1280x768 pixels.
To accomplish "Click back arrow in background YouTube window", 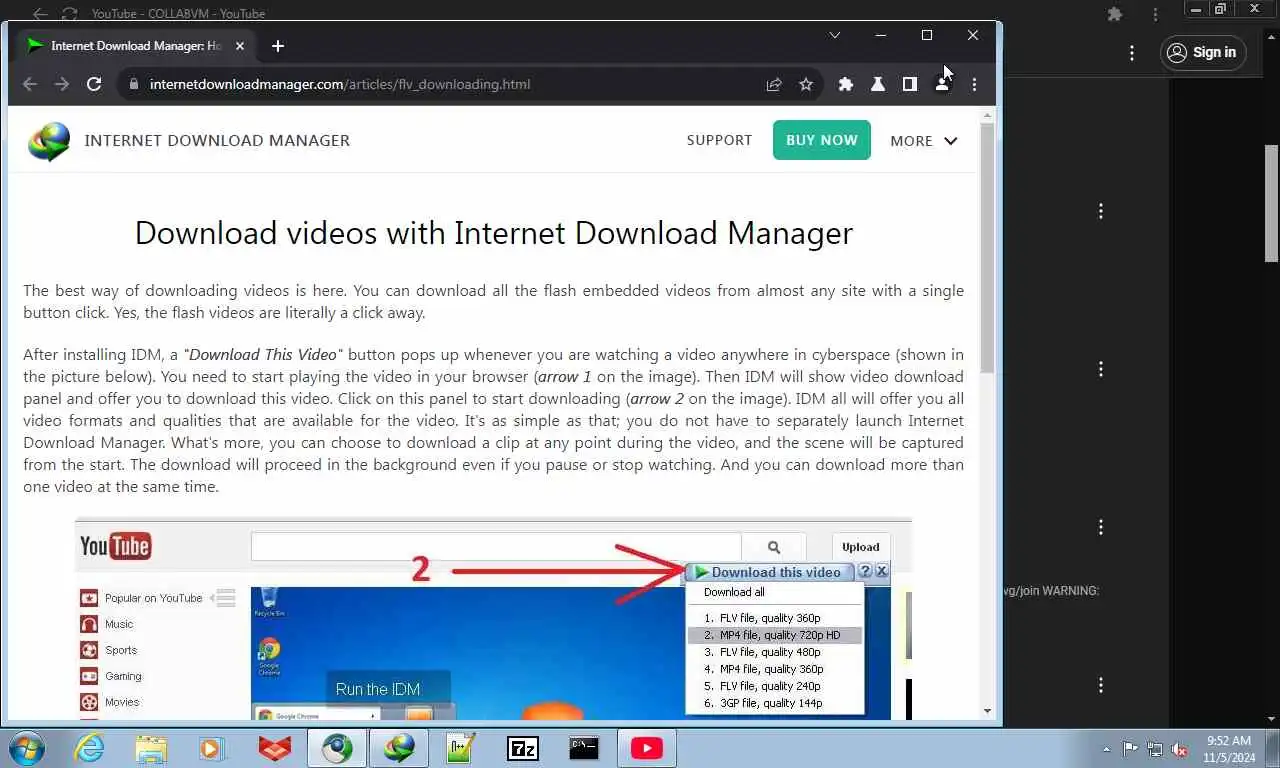I will (39, 14).
